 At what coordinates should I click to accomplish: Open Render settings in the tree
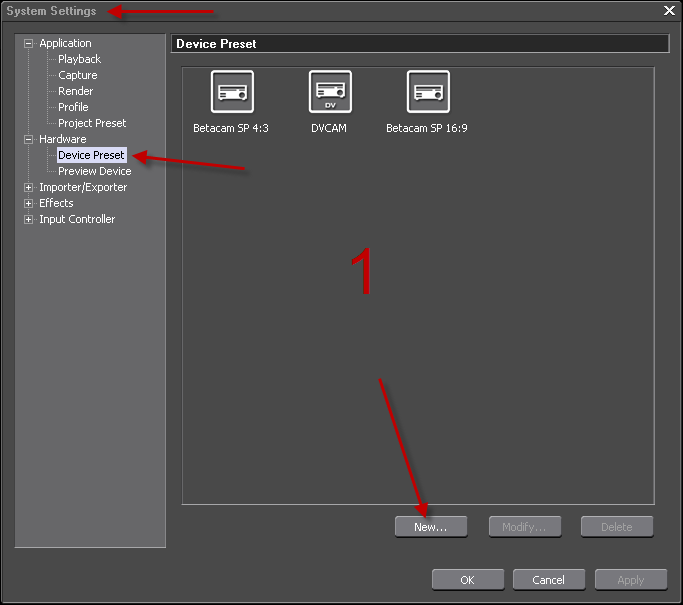coord(75,91)
